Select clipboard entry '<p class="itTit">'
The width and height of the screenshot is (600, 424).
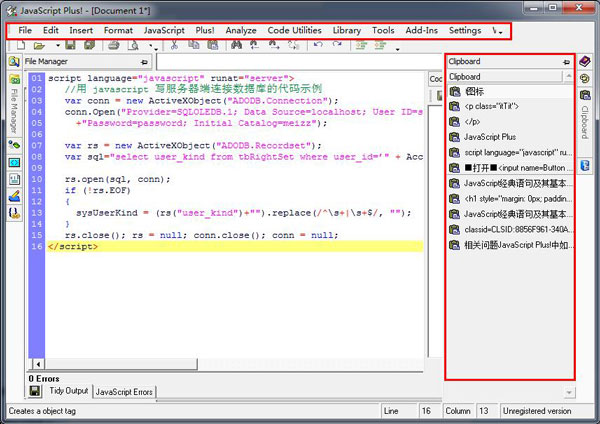click(x=509, y=106)
